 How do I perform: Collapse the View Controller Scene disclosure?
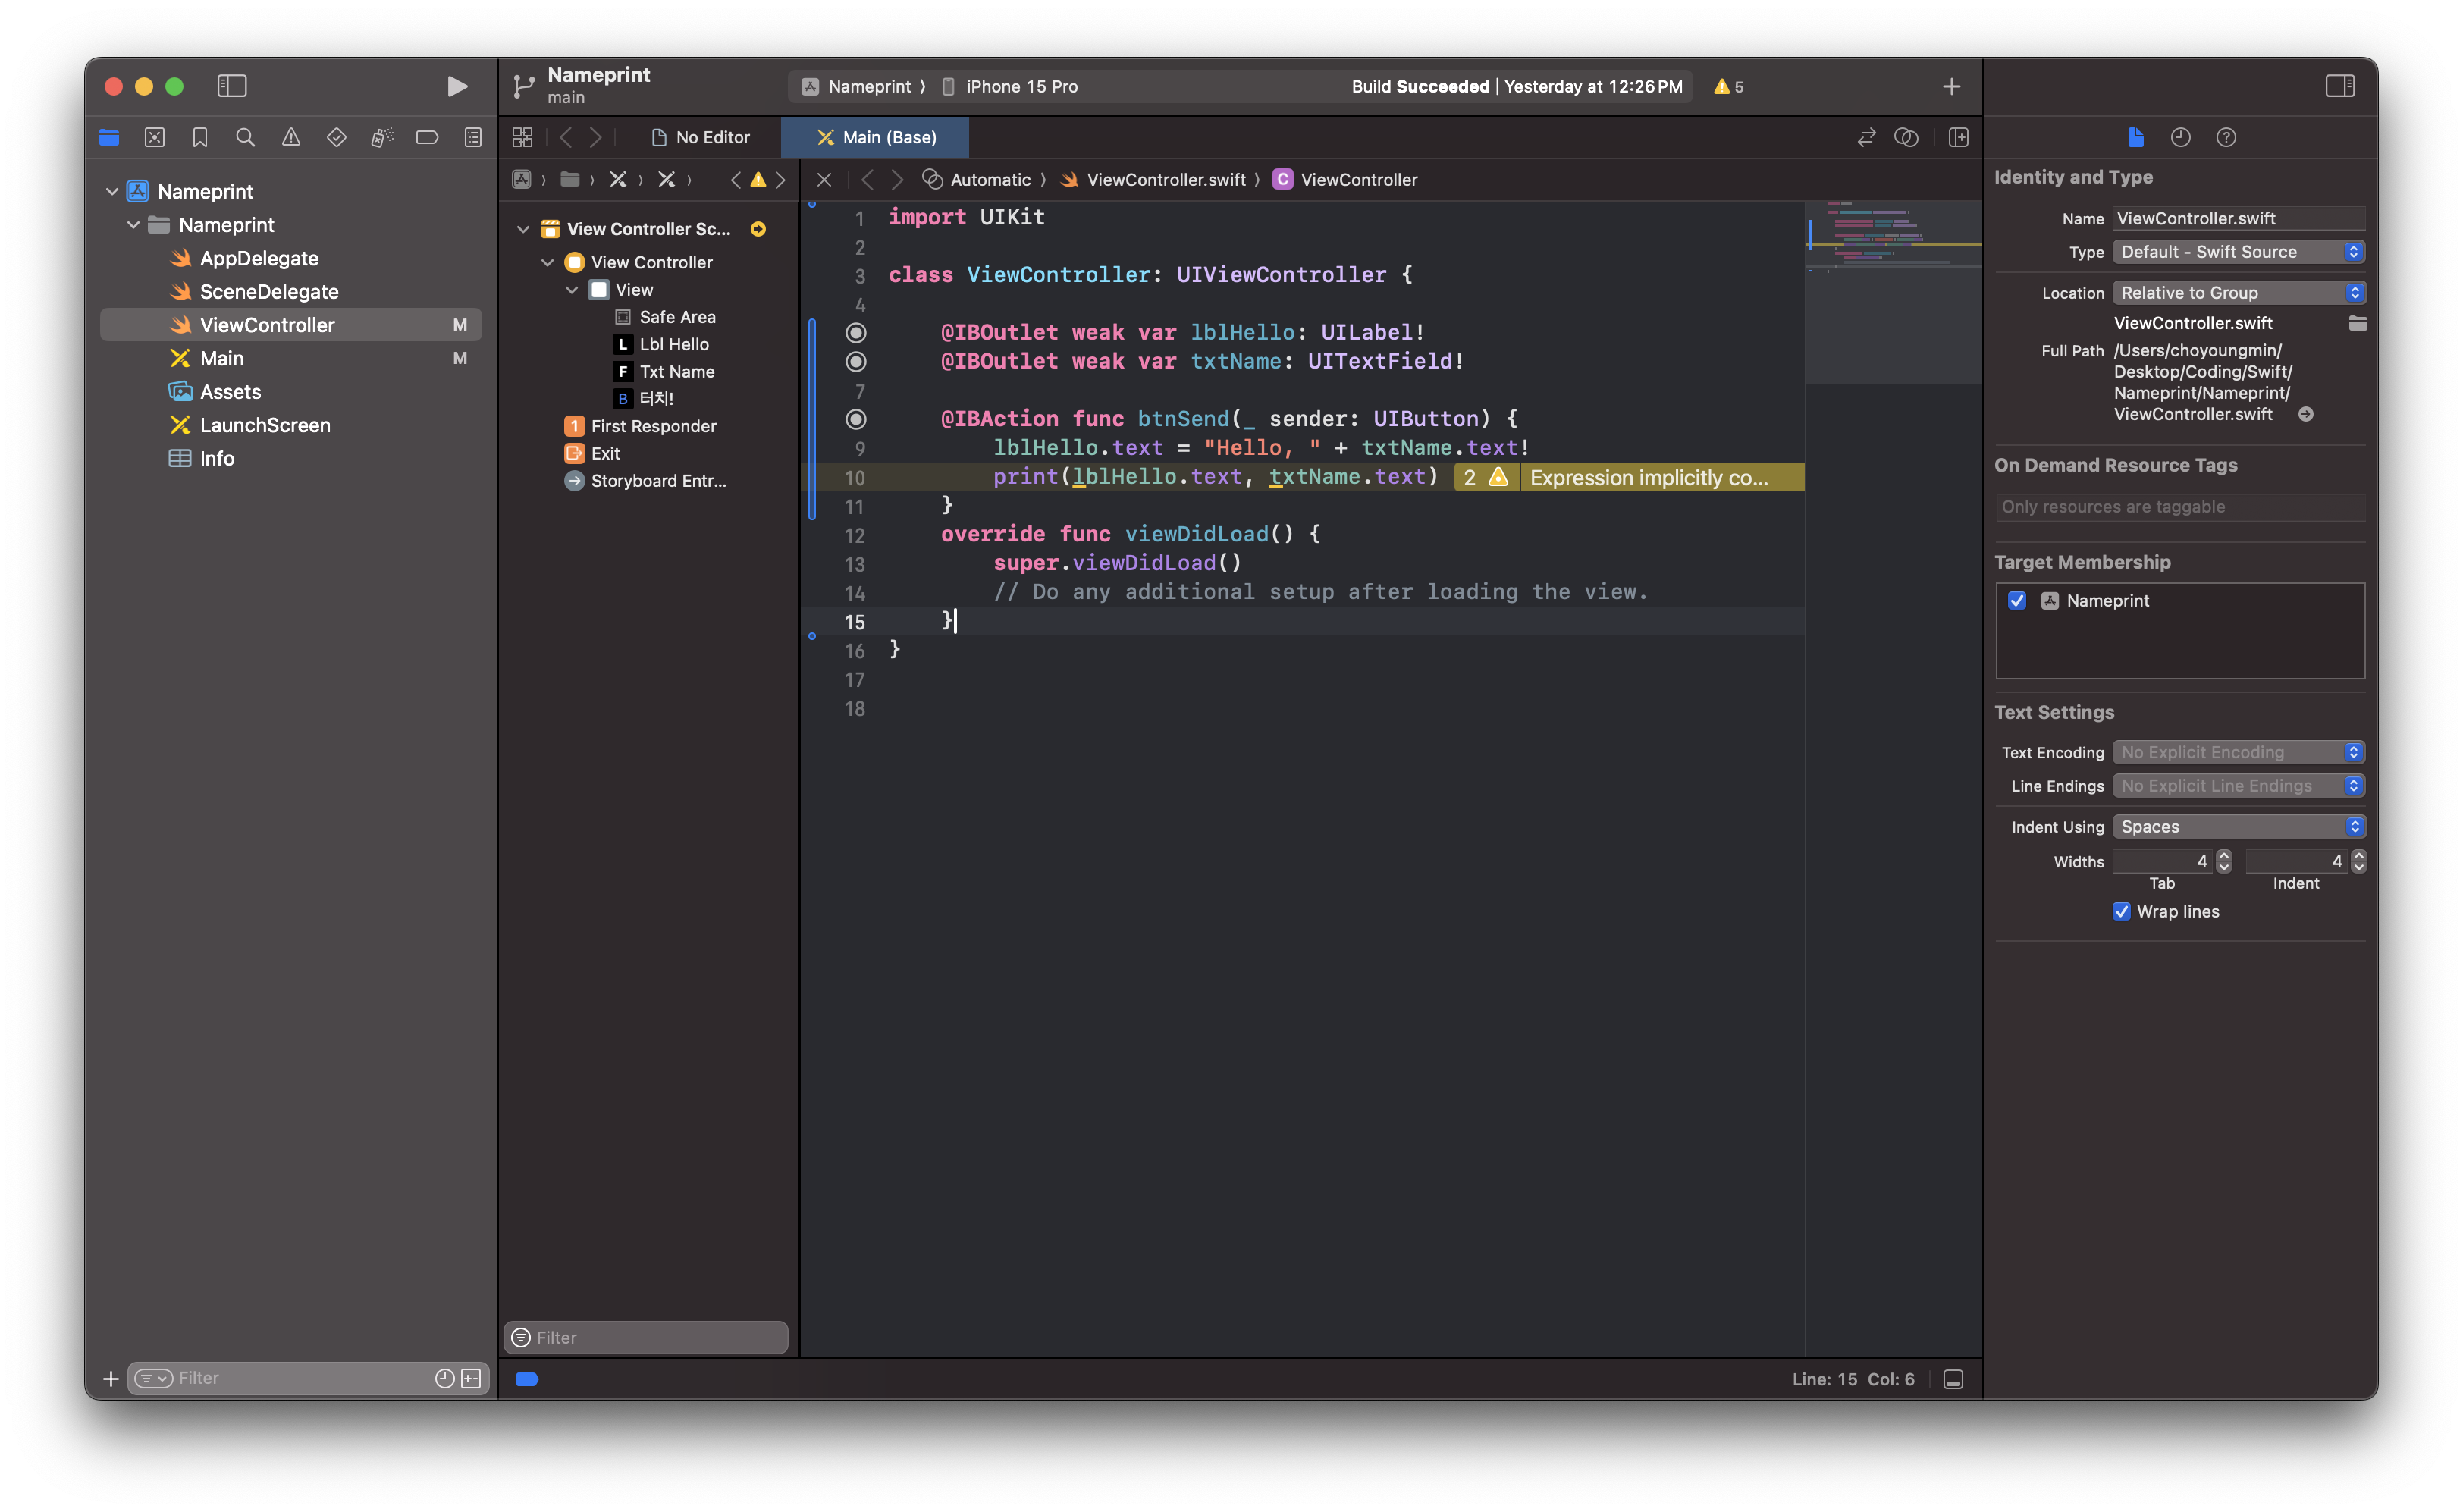[523, 229]
